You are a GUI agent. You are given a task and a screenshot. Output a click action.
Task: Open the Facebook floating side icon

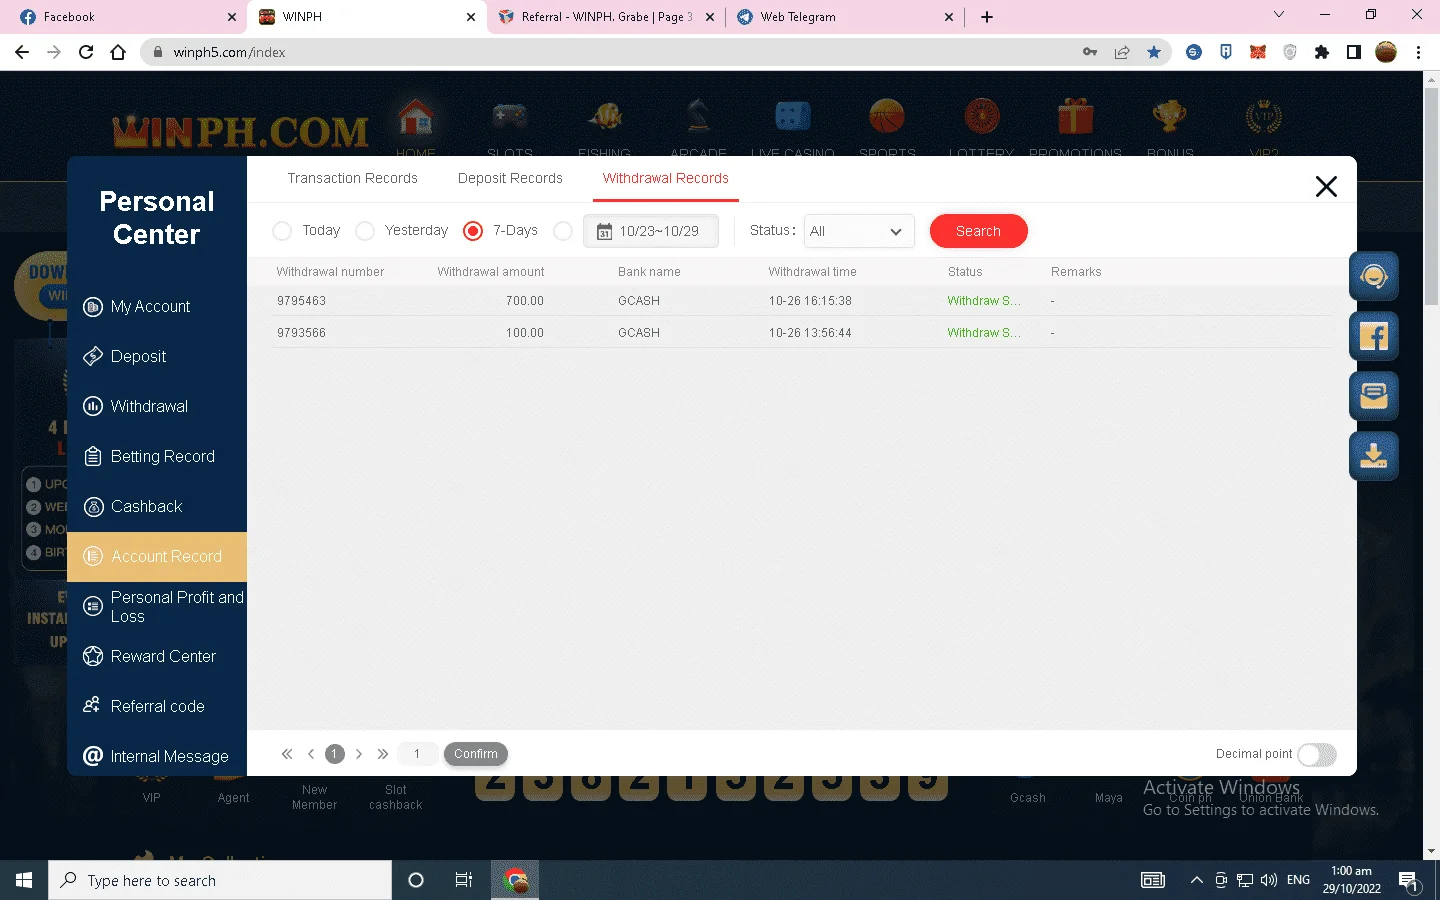click(1374, 336)
